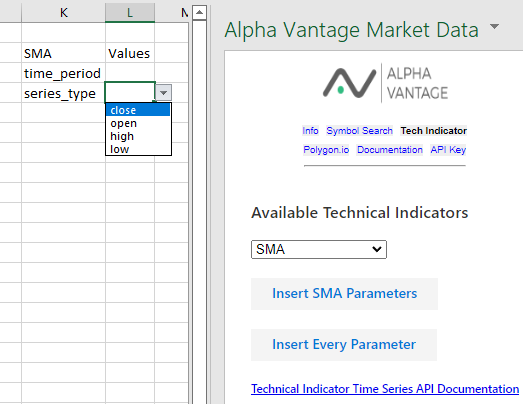Viewport: 523px width, 404px height.
Task: Click the 'Available Technical Indicators' heading
Action: (x=360, y=213)
